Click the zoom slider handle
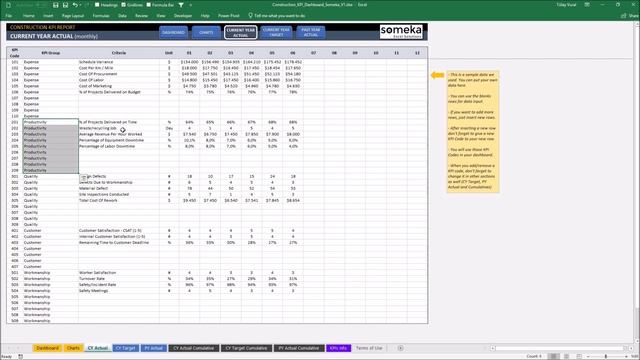Image resolution: width=640 pixels, height=360 pixels. [x=606, y=356]
